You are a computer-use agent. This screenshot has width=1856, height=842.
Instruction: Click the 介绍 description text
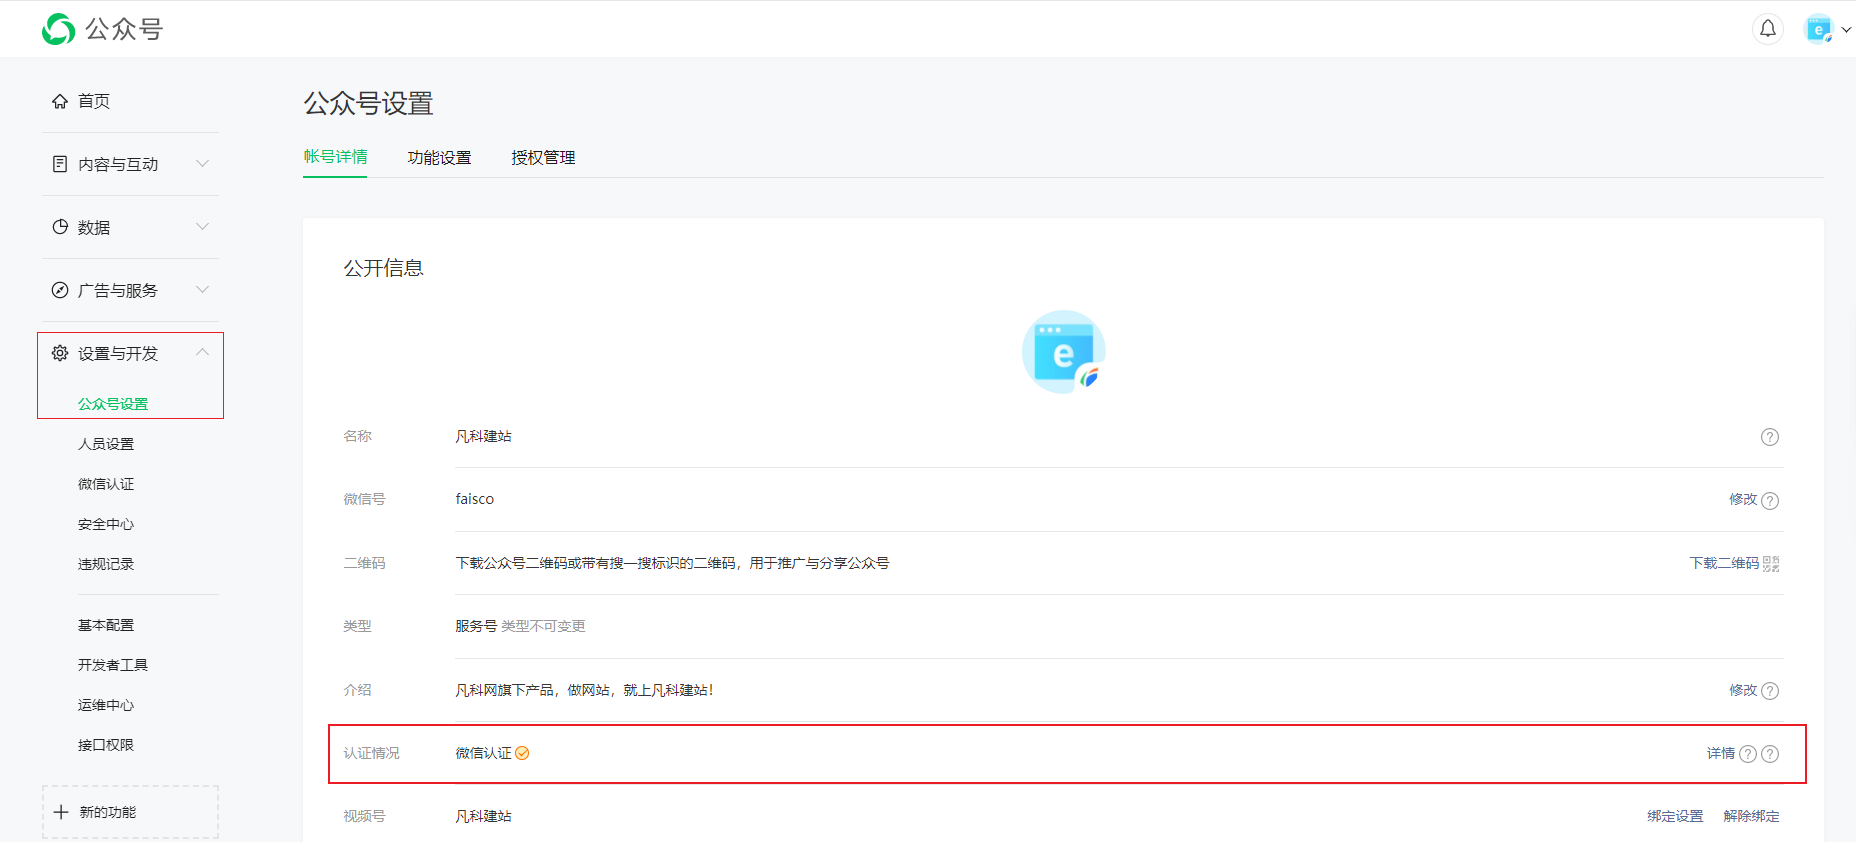[x=584, y=690]
